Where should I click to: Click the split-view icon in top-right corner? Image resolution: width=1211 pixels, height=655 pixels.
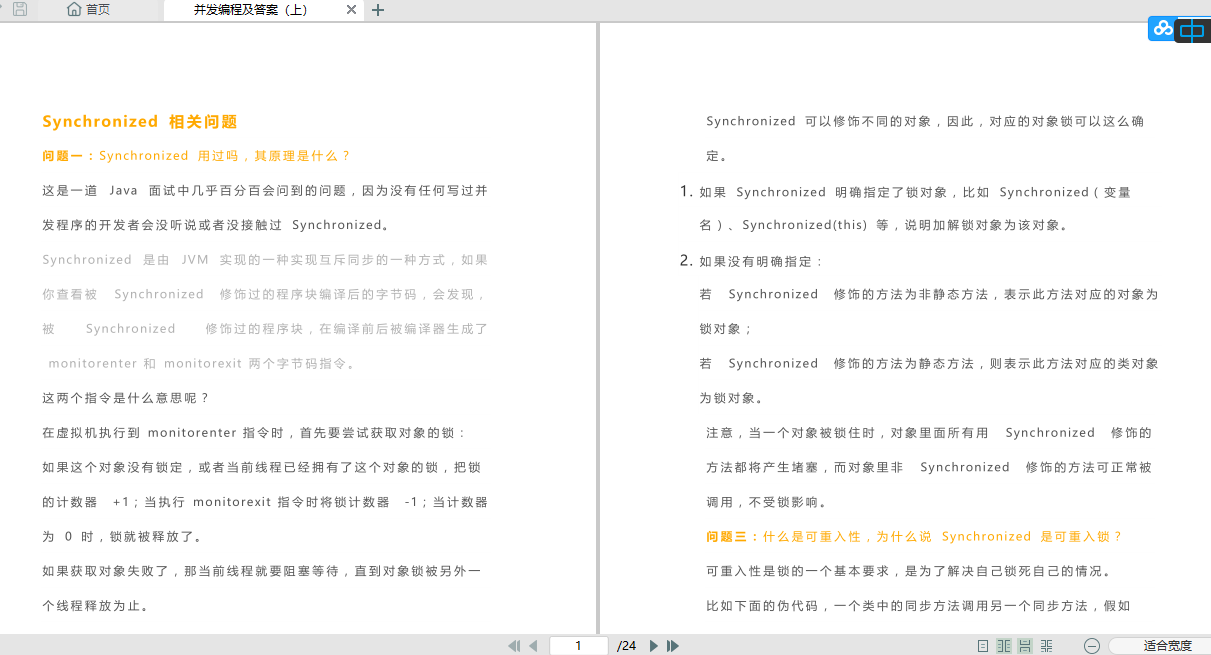tap(1192, 28)
